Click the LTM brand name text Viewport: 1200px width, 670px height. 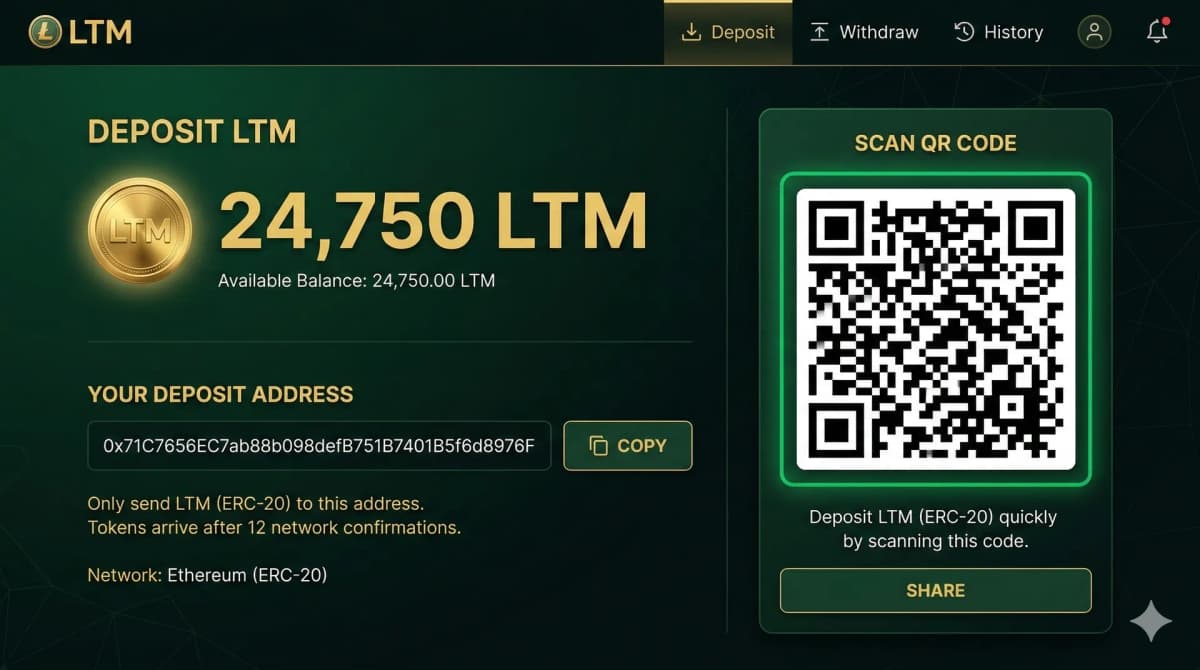(100, 32)
